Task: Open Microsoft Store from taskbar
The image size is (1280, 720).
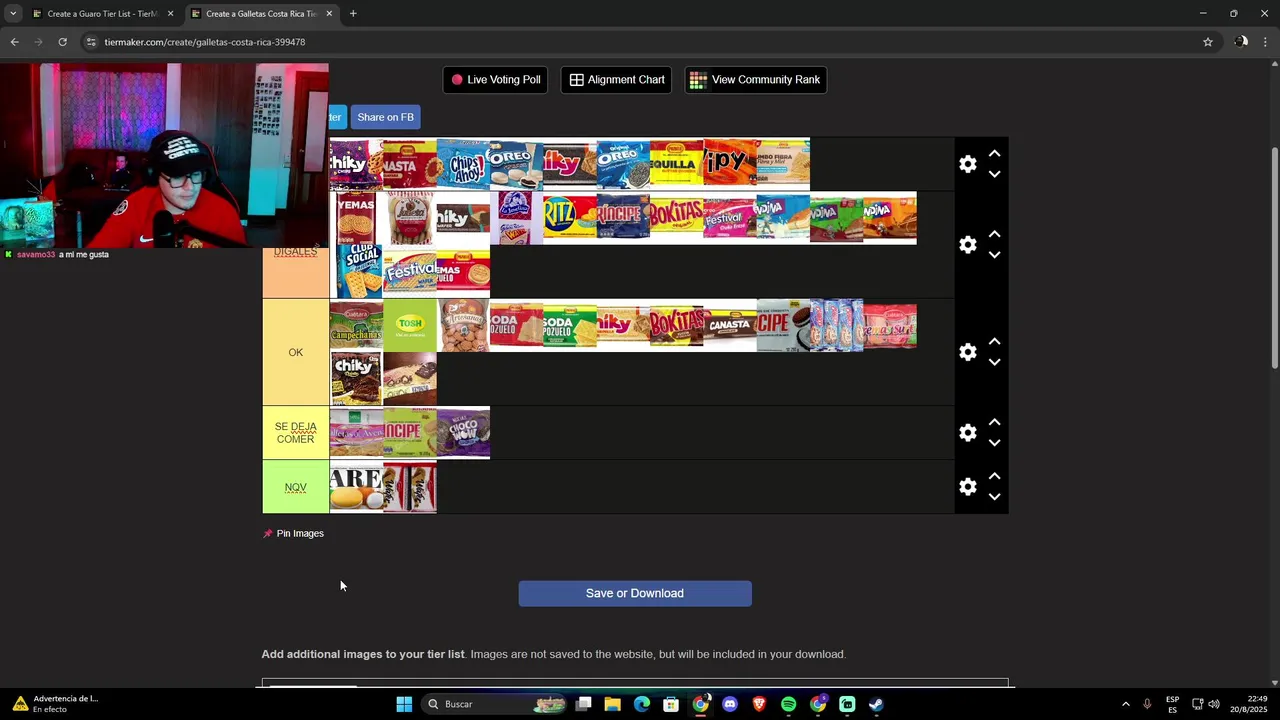Action: (x=671, y=704)
